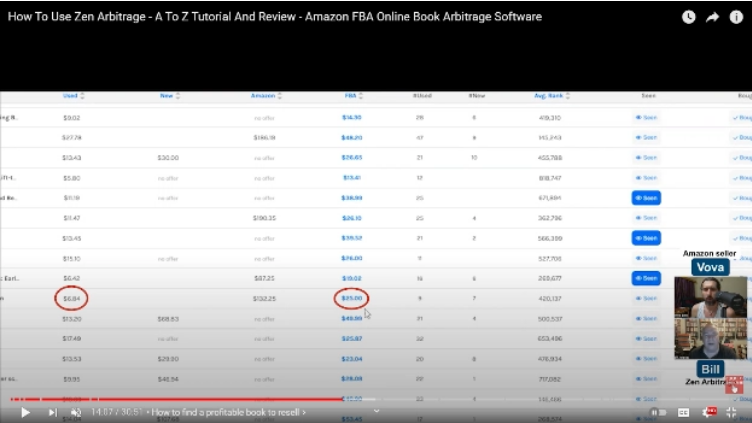Click Vova's webcam thumbnail
The image size is (752, 423).
click(x=710, y=297)
